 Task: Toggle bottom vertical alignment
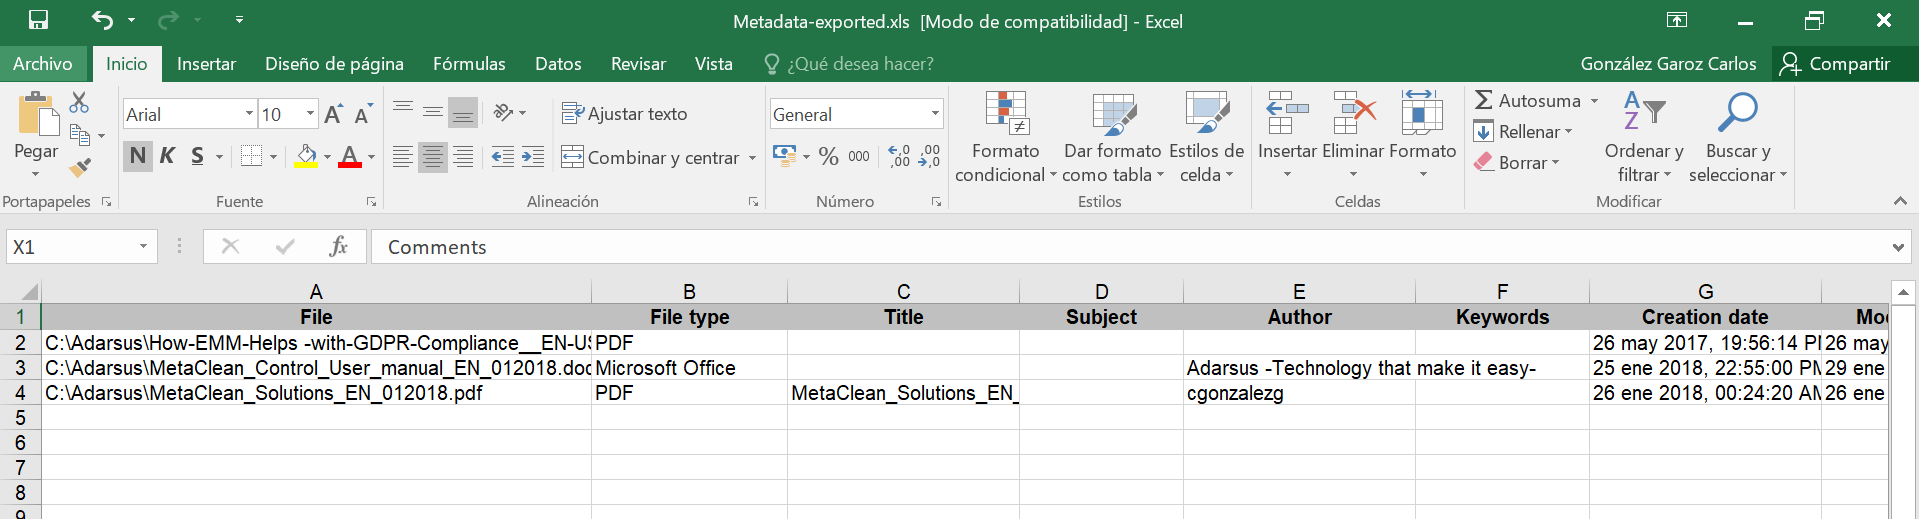(463, 111)
